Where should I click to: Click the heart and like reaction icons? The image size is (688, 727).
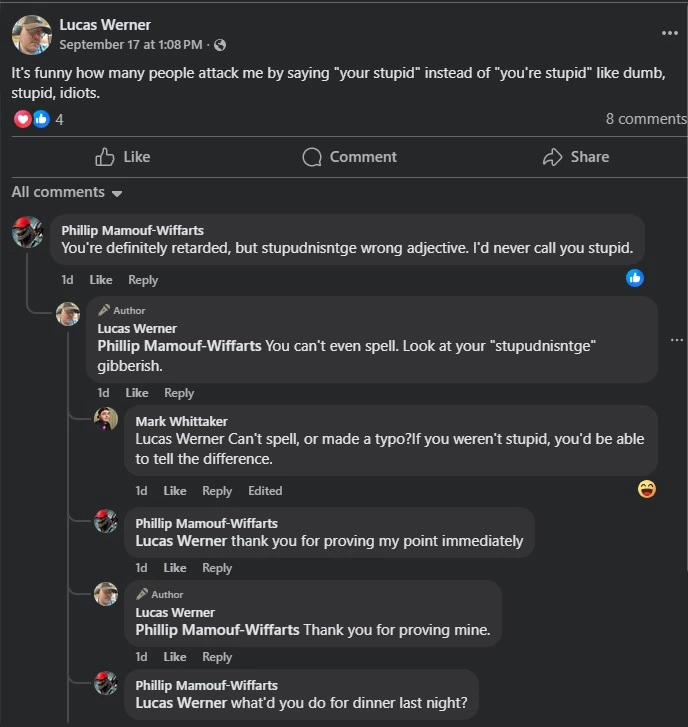pos(32,119)
